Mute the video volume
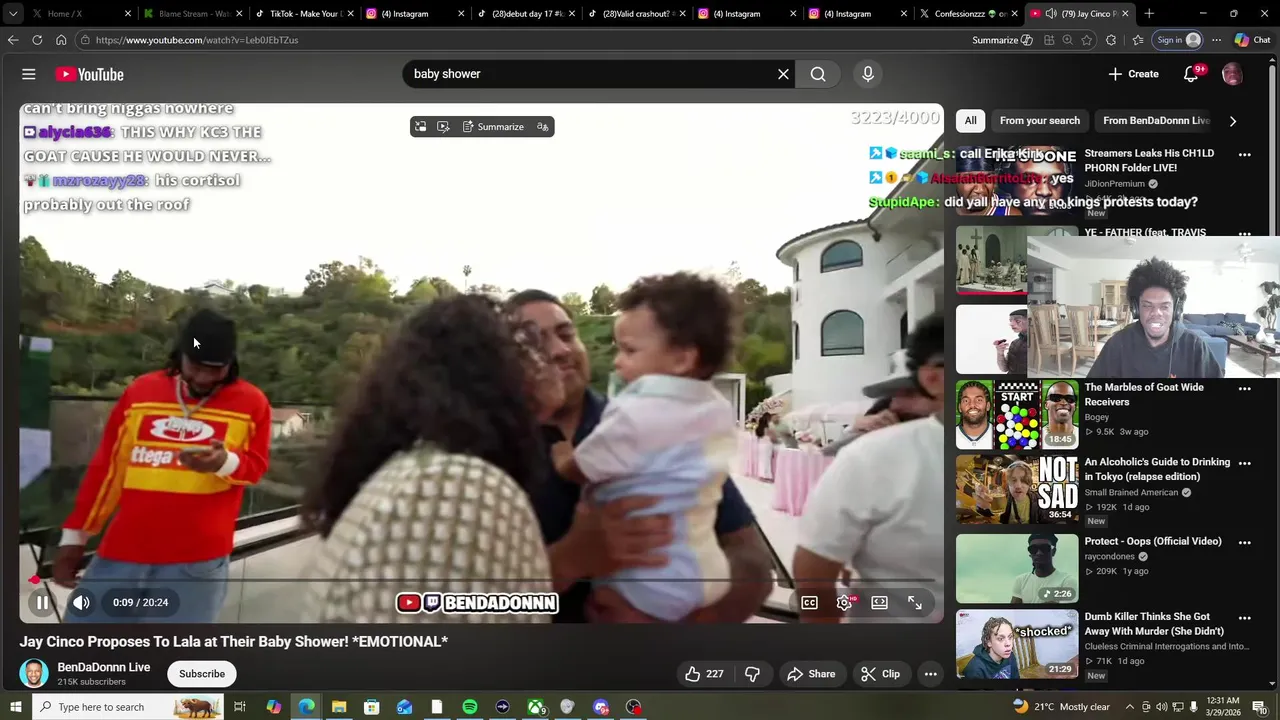The width and height of the screenshot is (1280, 720). pyautogui.click(x=81, y=602)
